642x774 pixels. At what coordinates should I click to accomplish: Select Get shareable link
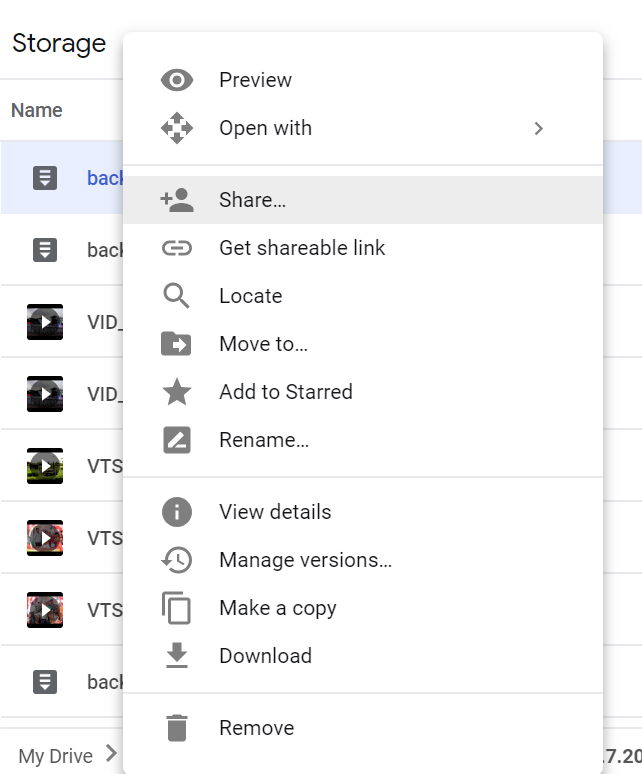302,248
